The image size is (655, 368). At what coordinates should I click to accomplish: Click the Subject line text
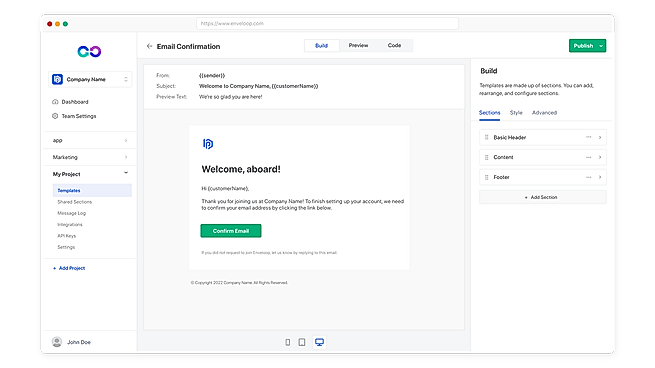tap(258, 86)
